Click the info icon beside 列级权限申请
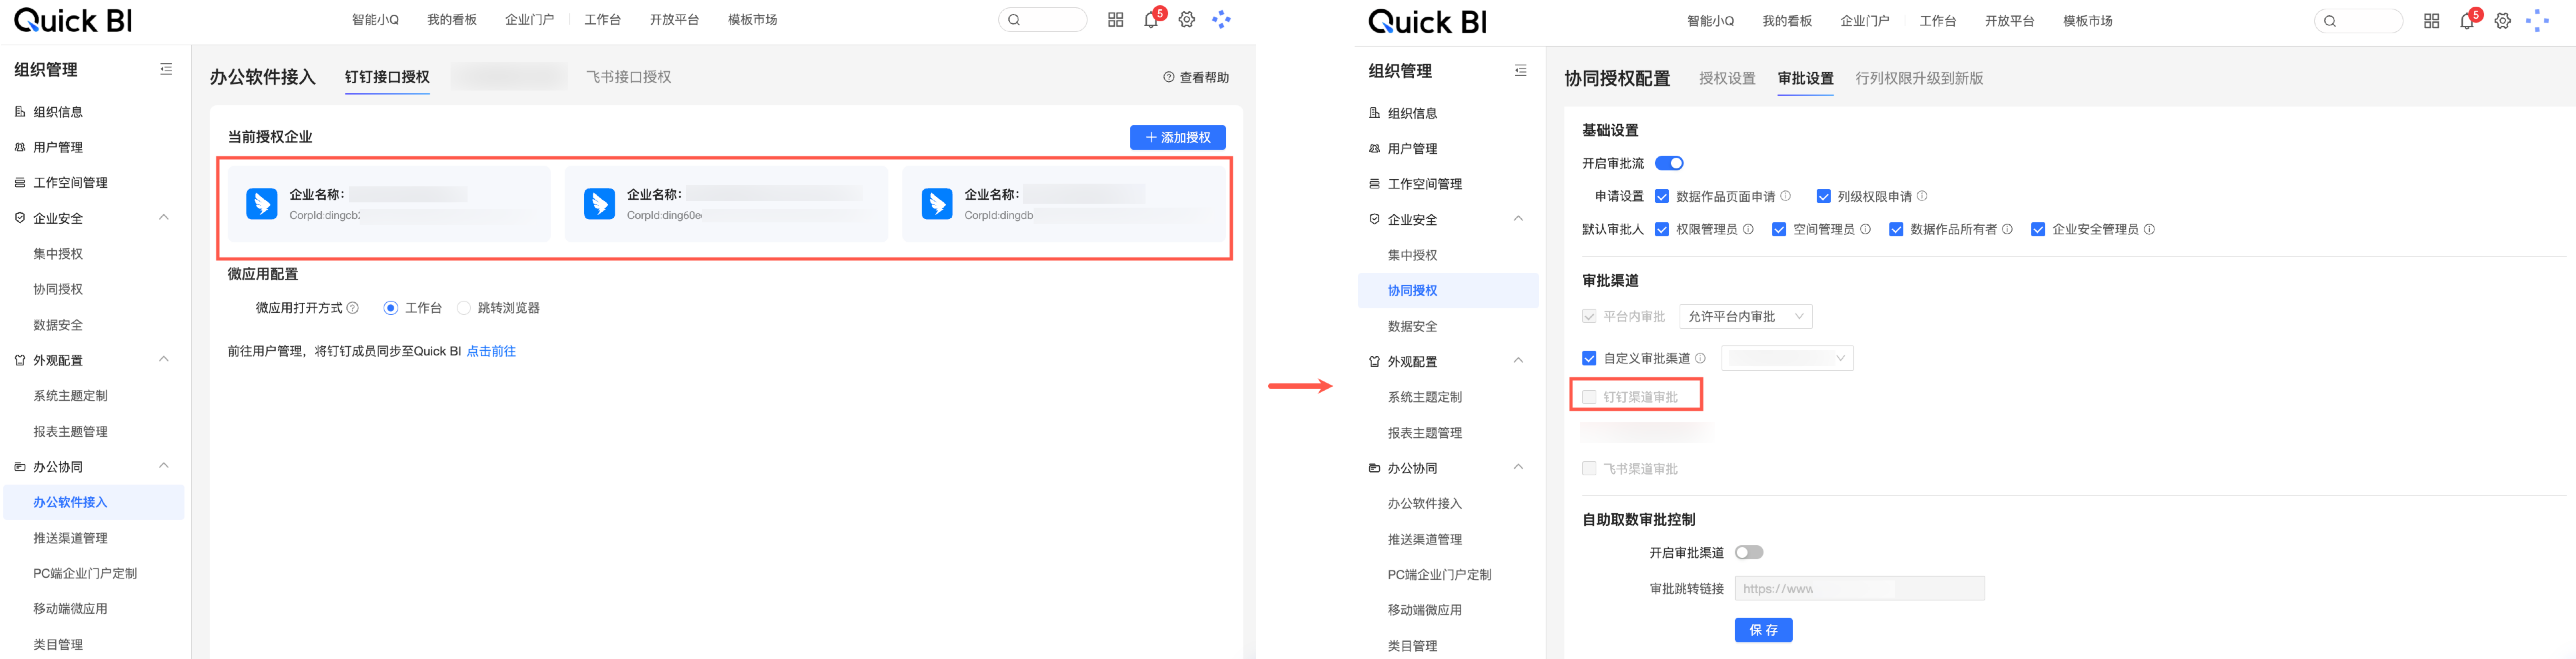 (1922, 196)
